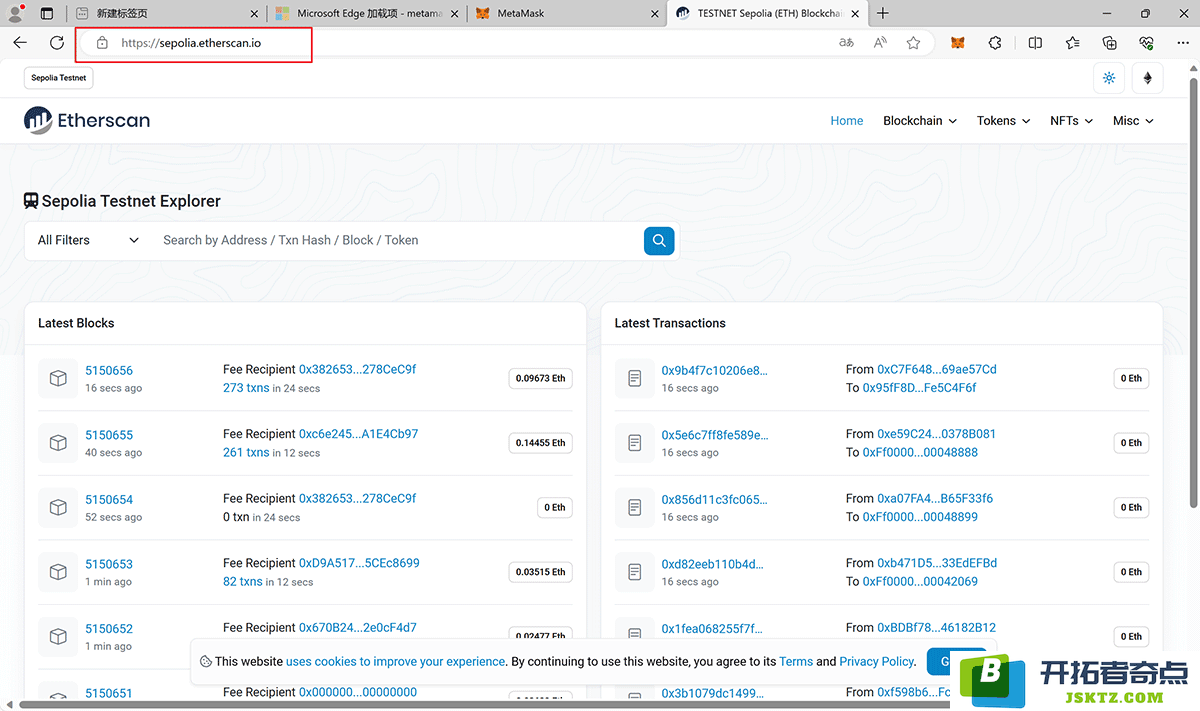Expand the Misc menu
Viewport: 1200px width, 711px height.
pos(1133,121)
